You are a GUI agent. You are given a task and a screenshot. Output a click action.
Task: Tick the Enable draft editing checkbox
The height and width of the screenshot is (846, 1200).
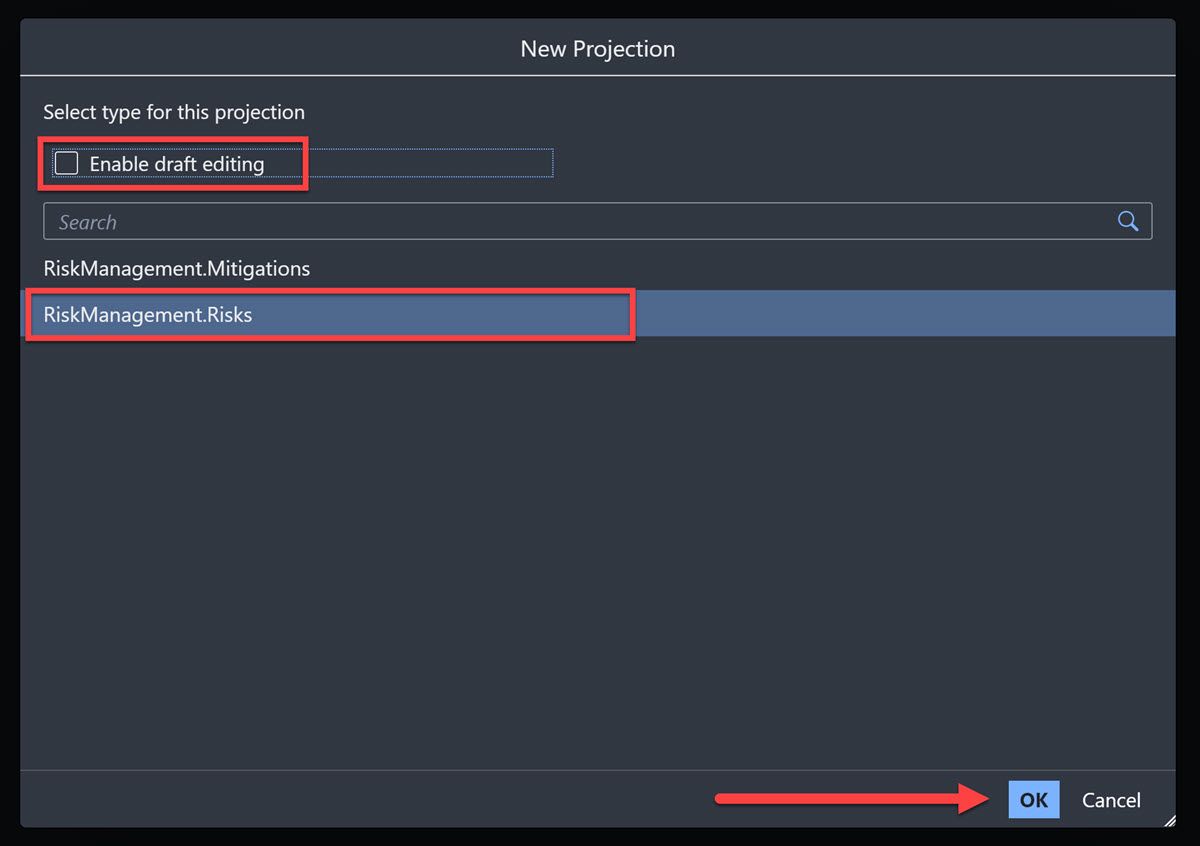pos(66,163)
